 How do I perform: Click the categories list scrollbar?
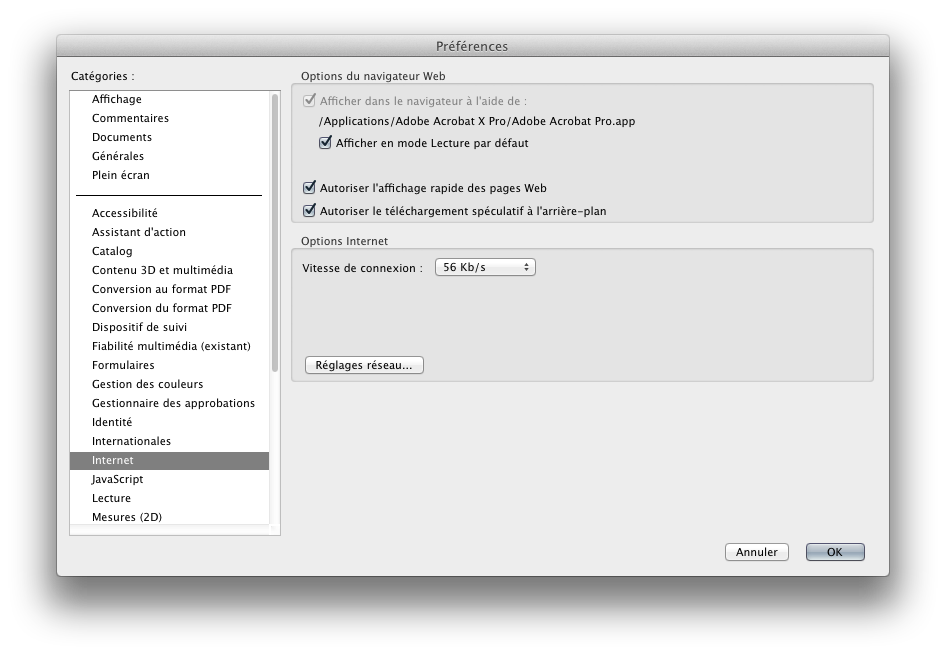275,232
